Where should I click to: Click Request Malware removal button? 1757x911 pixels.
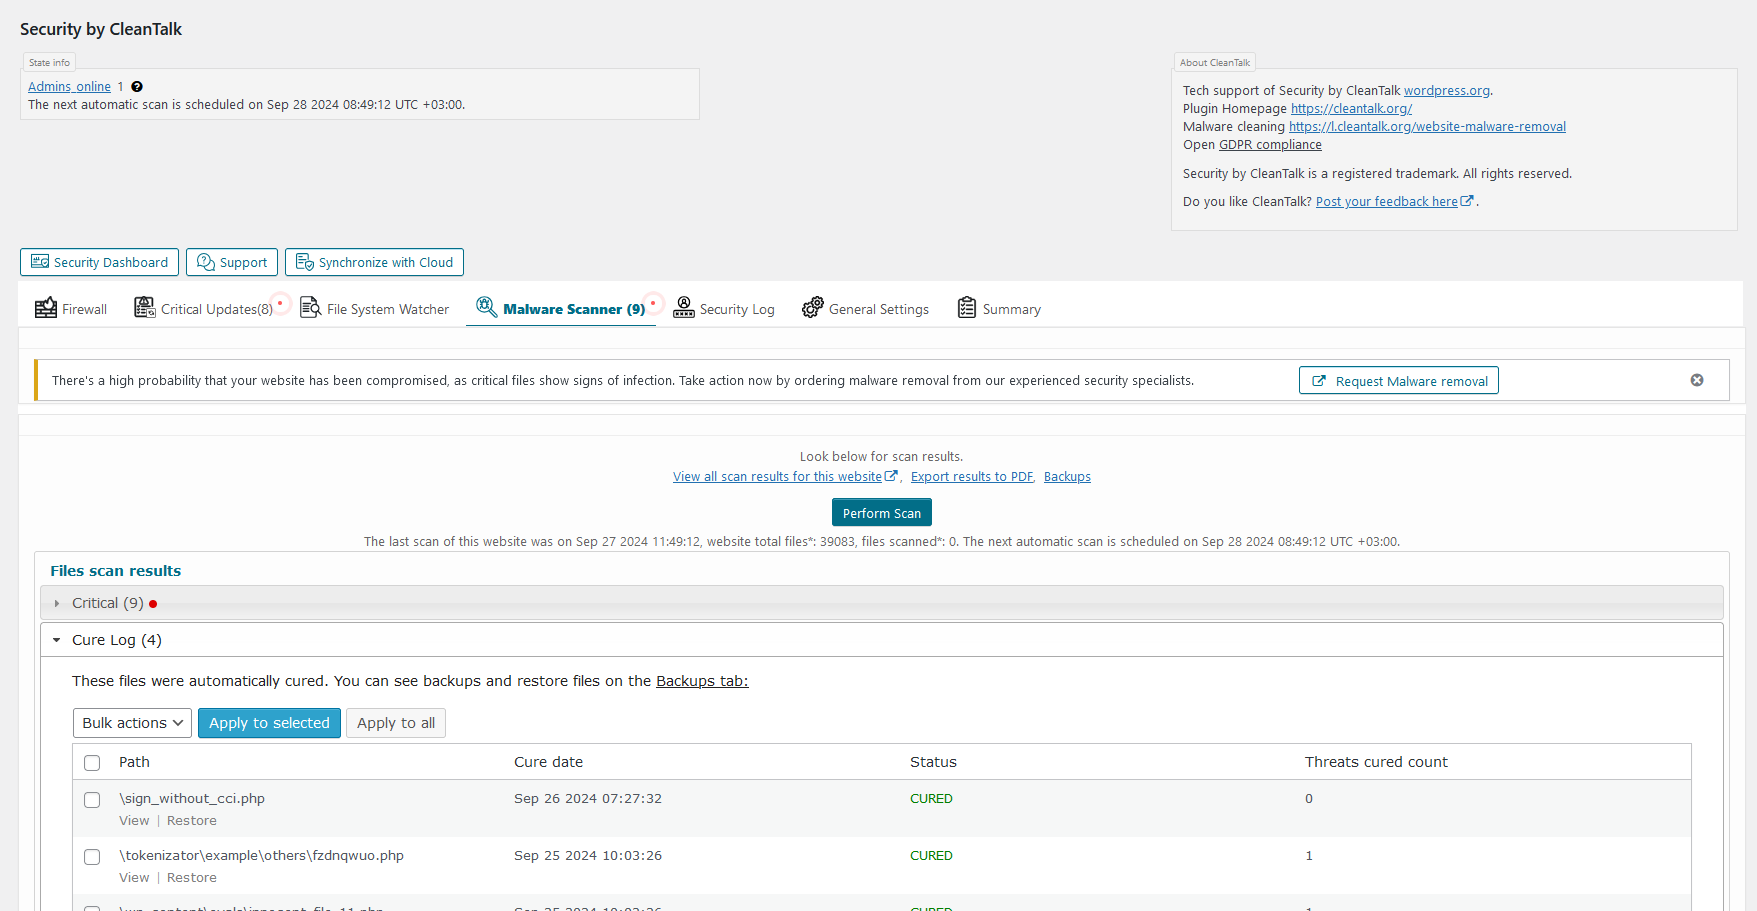(1398, 380)
